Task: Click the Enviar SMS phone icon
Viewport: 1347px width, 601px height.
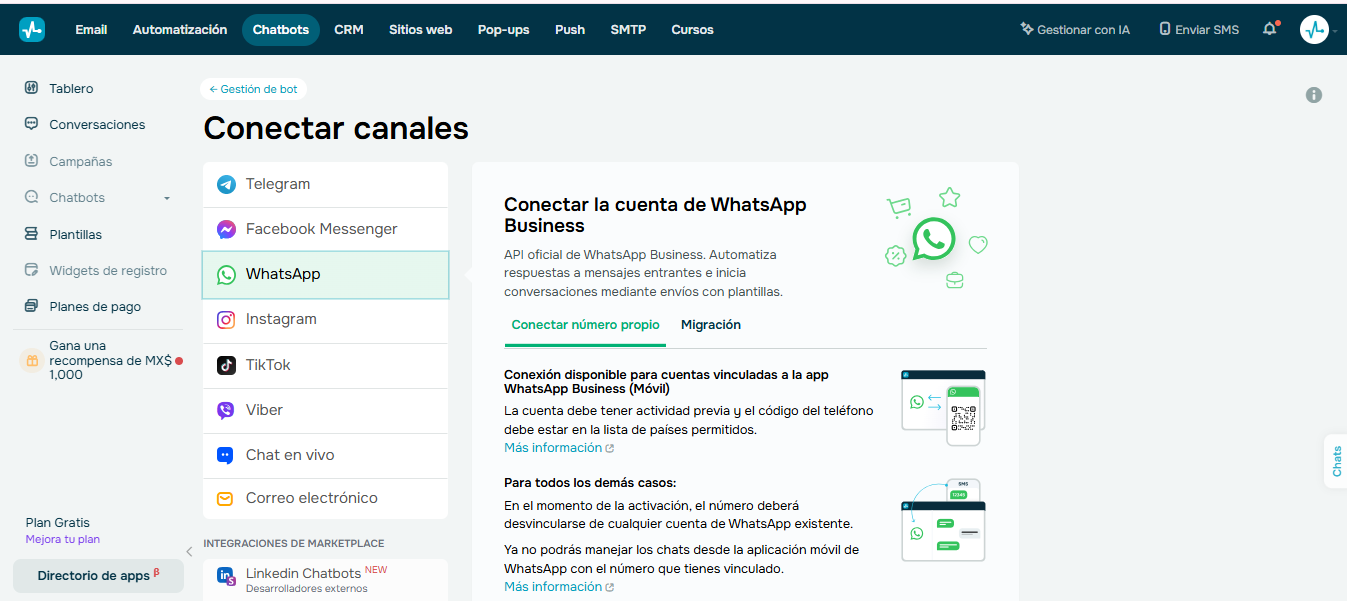Action: coord(1165,29)
